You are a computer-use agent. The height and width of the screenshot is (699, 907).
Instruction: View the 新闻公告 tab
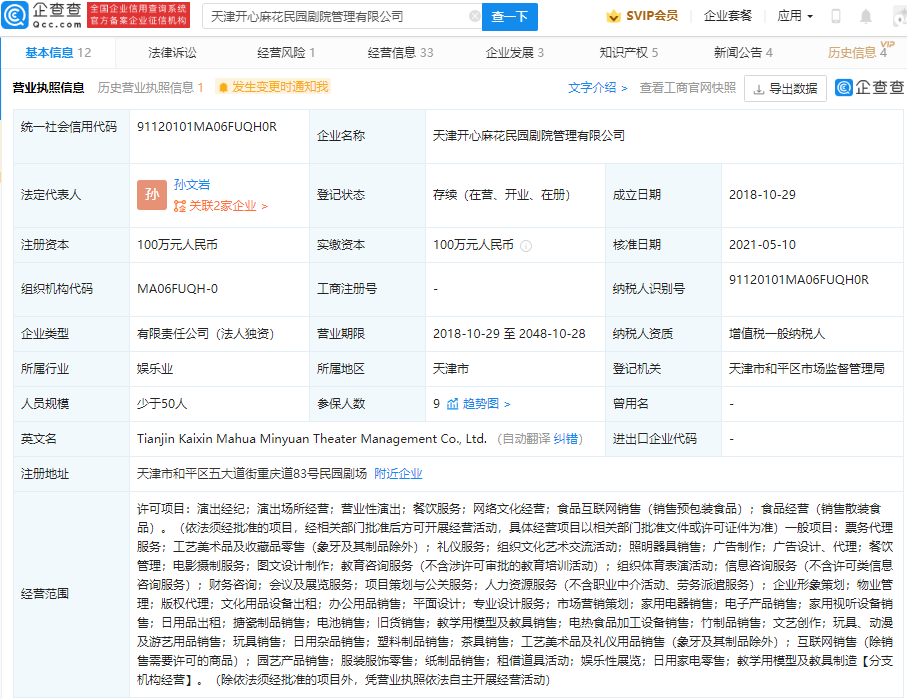click(x=743, y=53)
